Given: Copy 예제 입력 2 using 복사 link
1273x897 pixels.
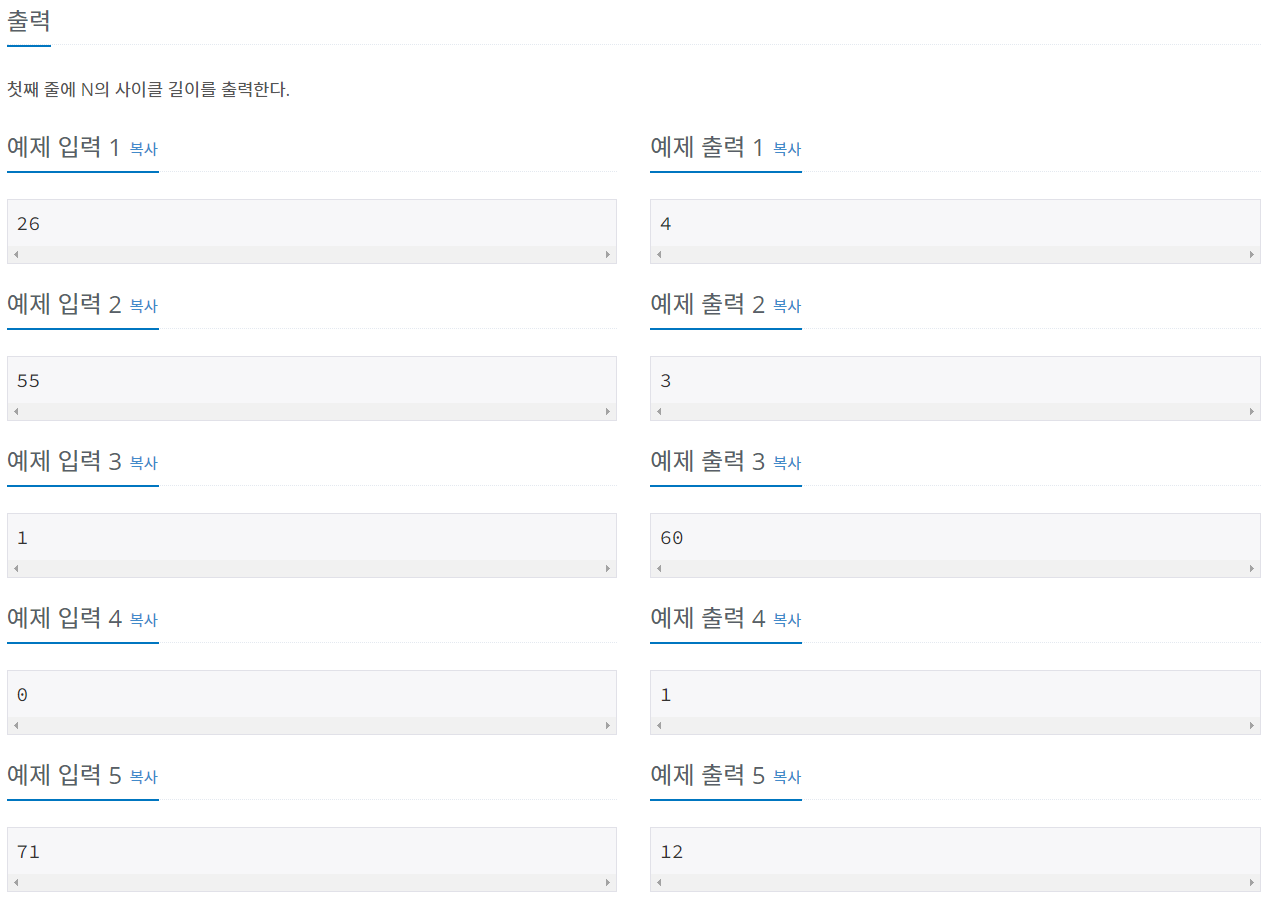Looking at the screenshot, I should [143, 306].
